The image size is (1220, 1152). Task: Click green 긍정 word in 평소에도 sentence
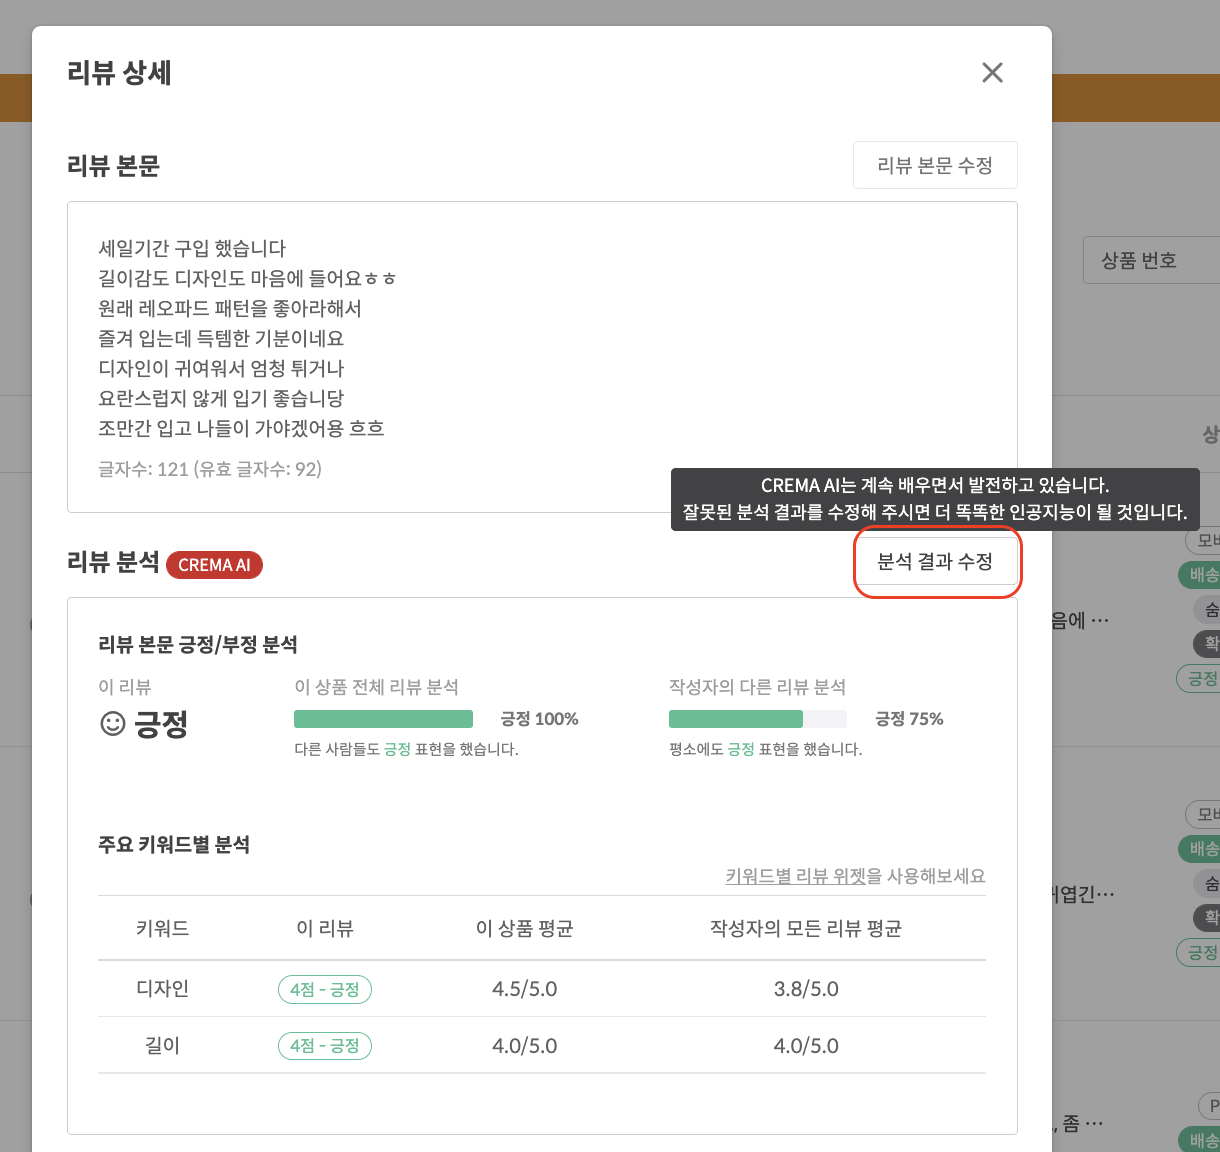(740, 749)
